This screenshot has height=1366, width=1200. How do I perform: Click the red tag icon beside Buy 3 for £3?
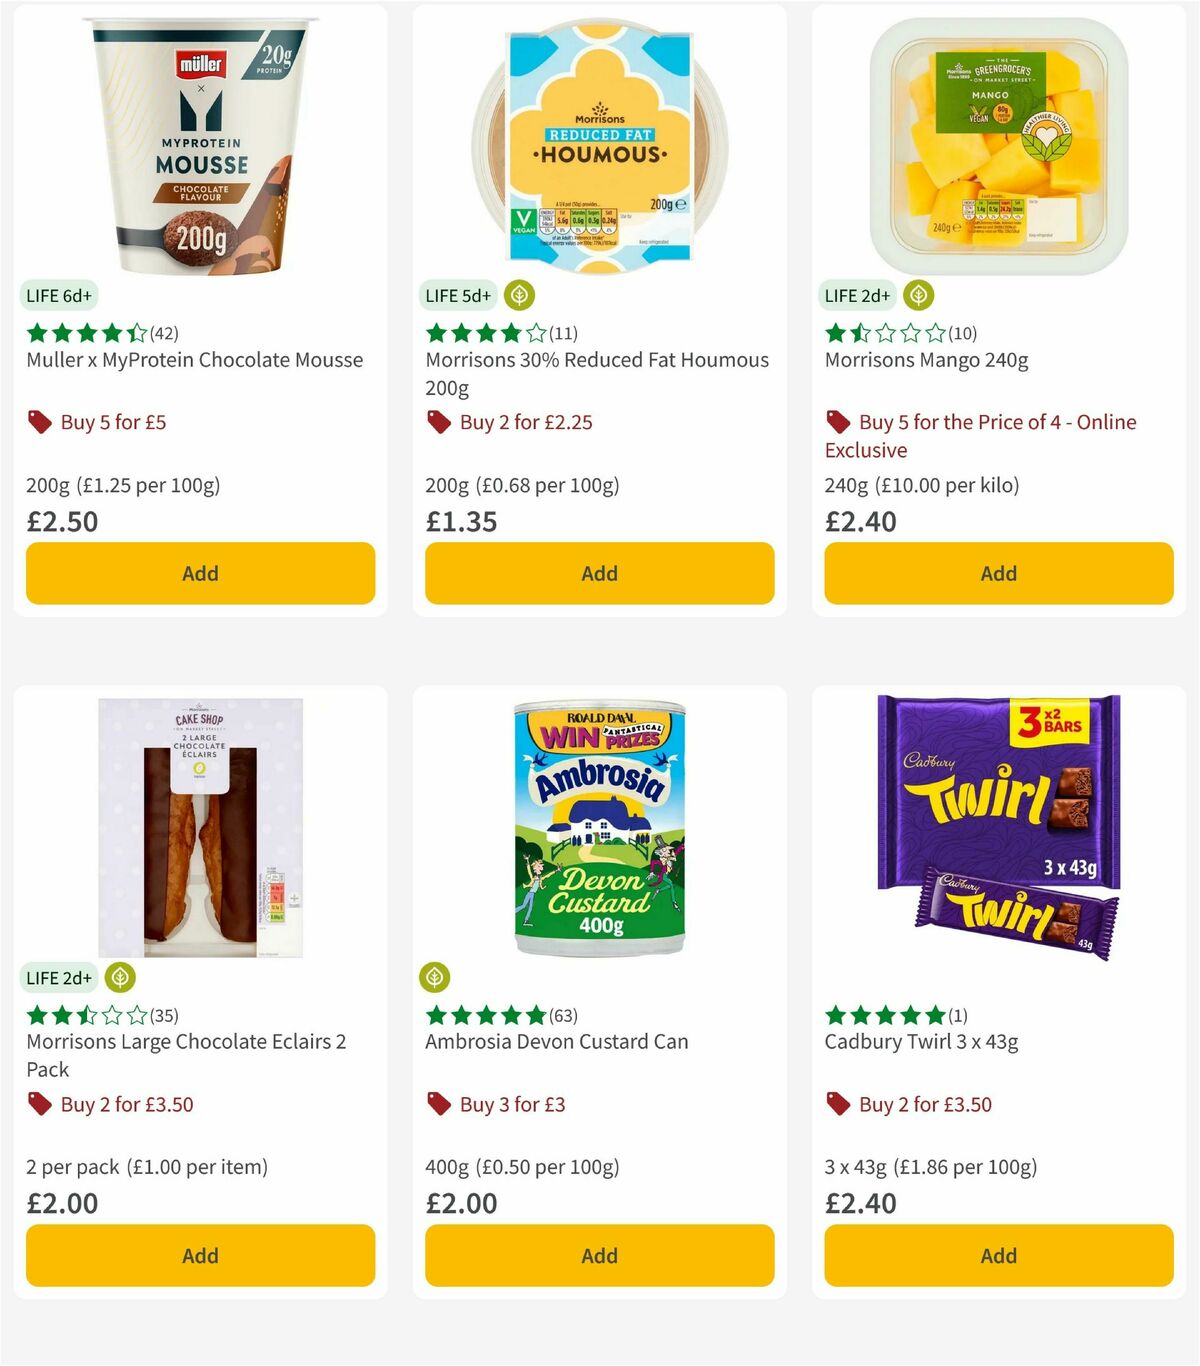(438, 1105)
